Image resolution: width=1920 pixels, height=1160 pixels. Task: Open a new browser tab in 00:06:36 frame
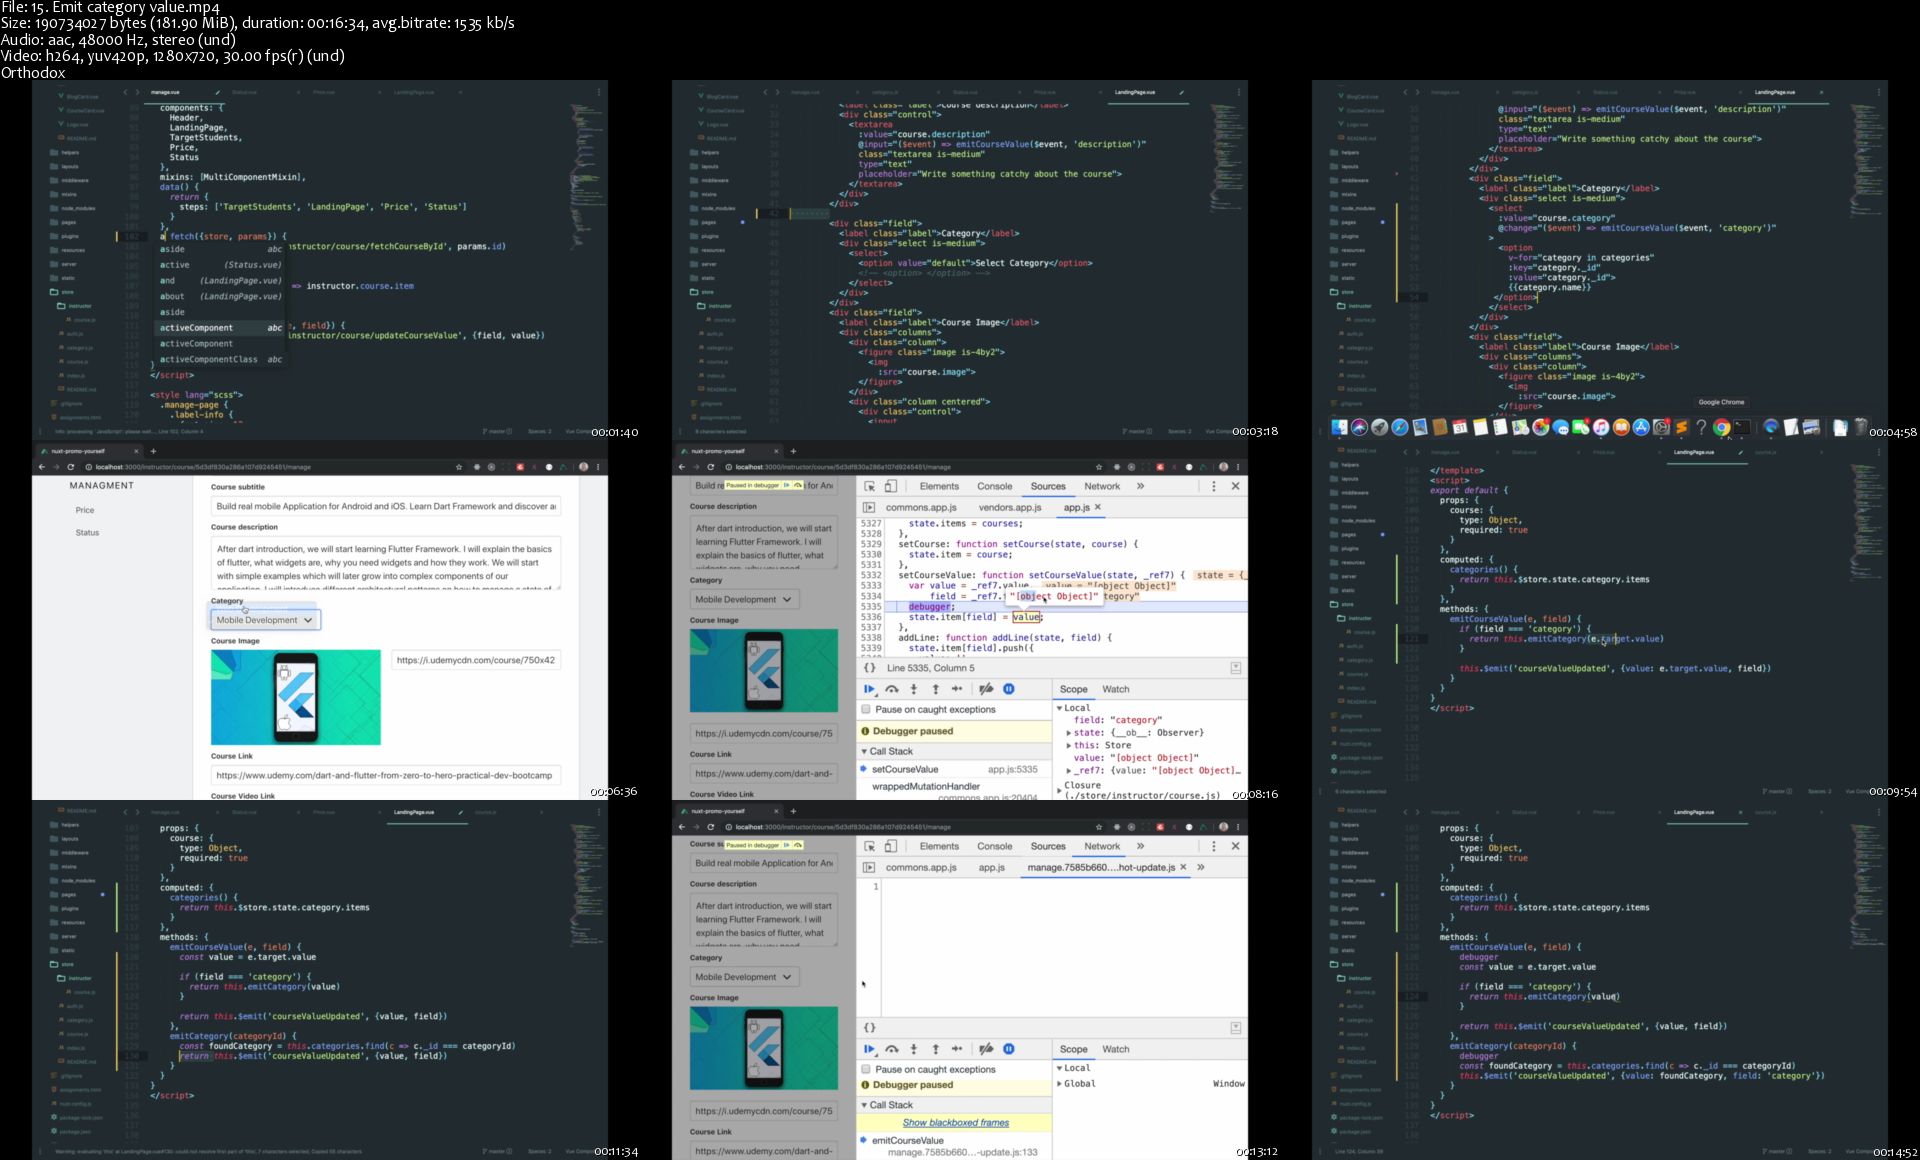click(x=153, y=451)
